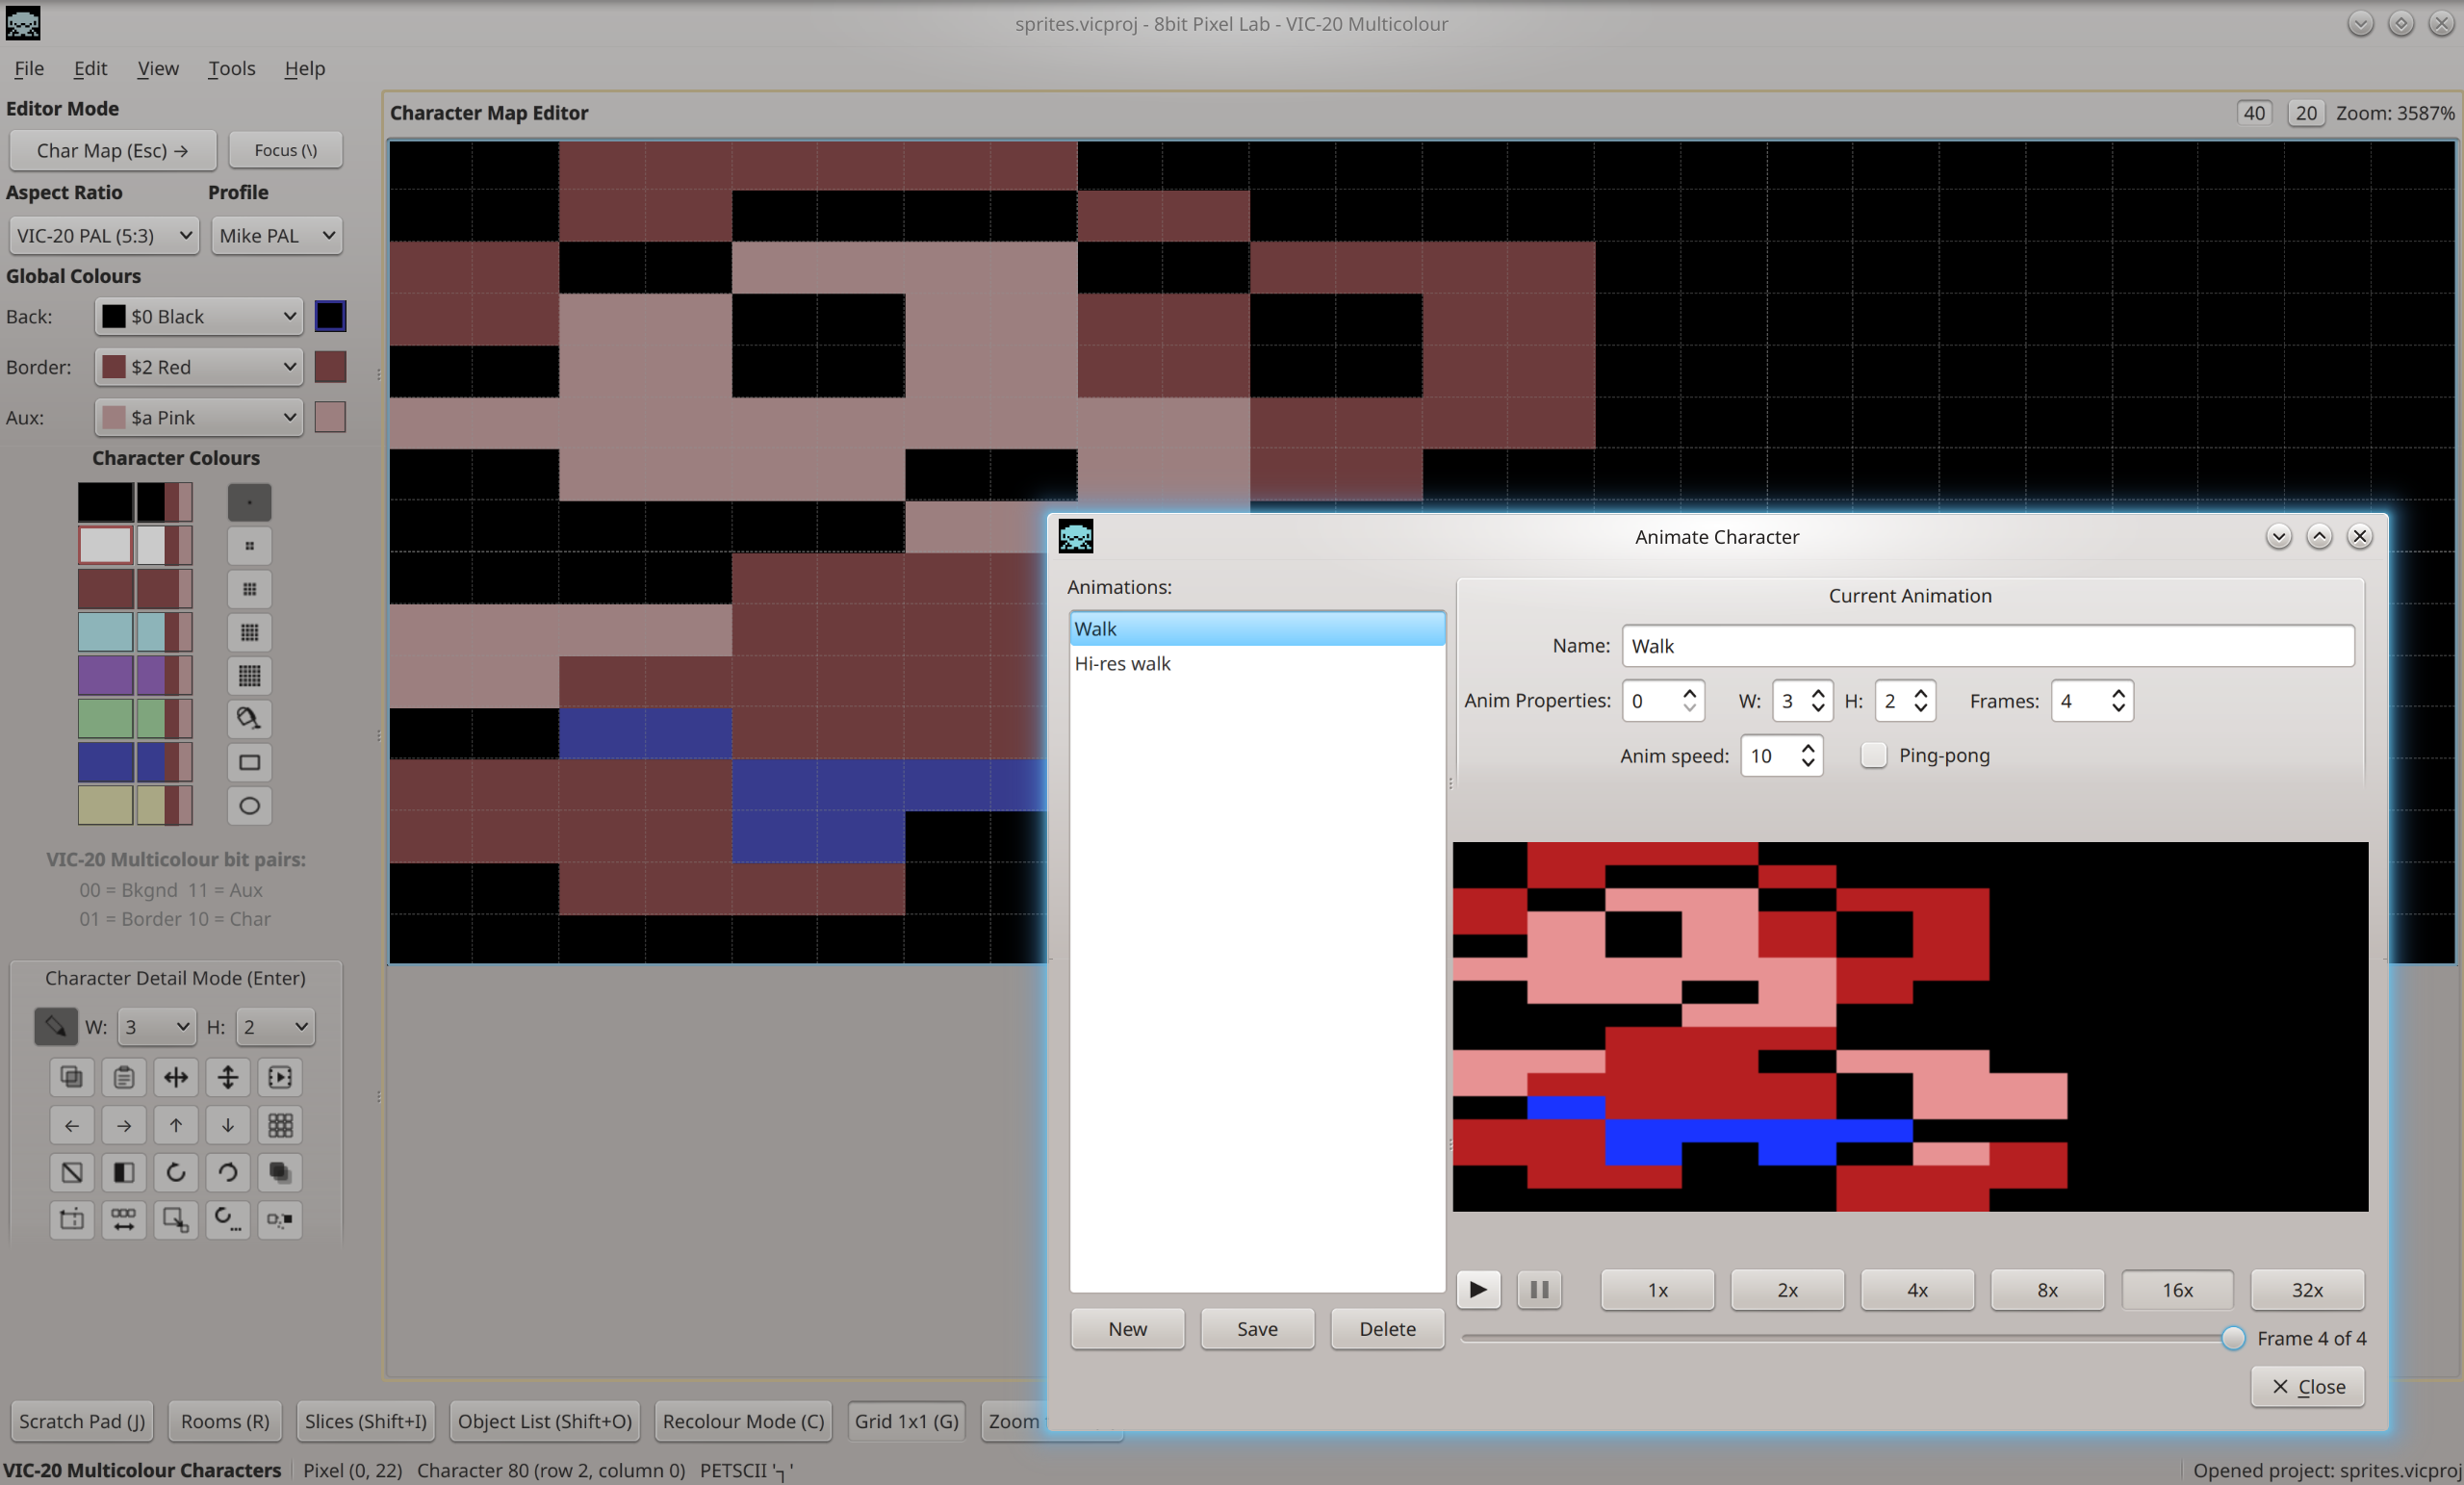2464x1485 pixels.
Task: Rotate character counter-clockwise
Action: click(228, 1172)
